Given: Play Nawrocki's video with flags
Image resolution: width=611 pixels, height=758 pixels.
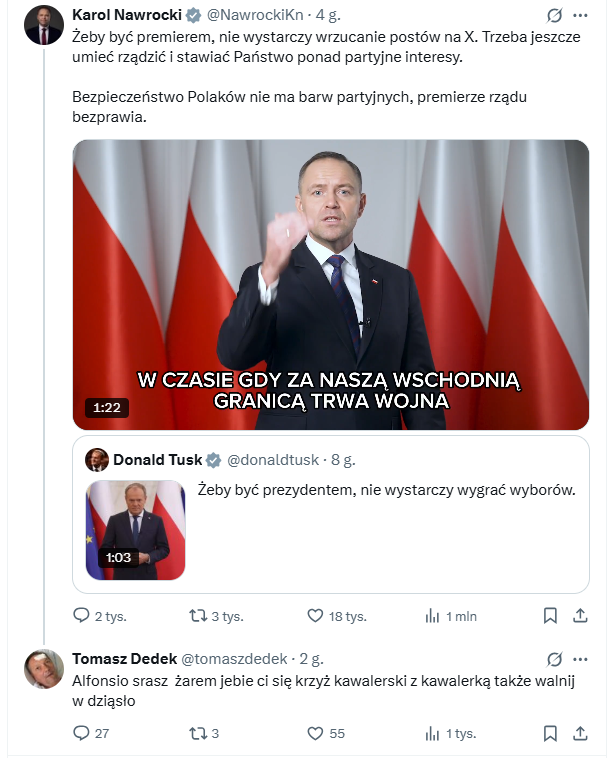Looking at the screenshot, I should (331, 285).
